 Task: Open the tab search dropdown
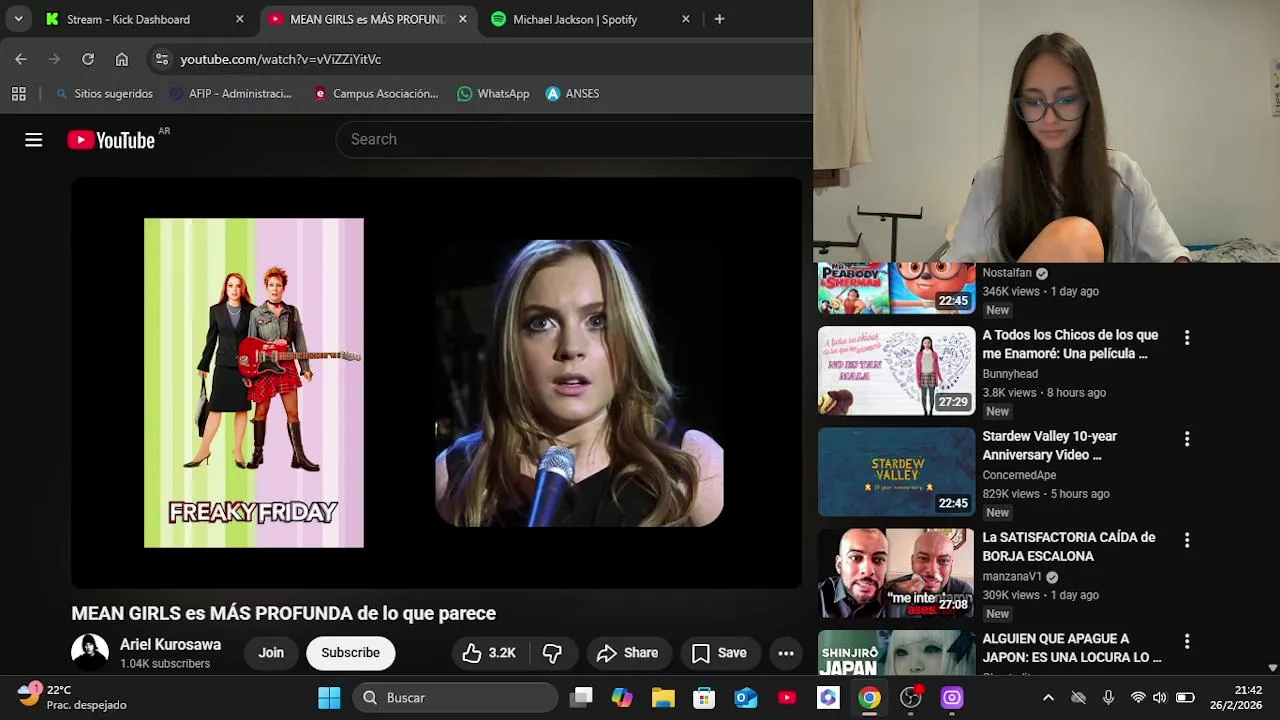click(x=18, y=19)
